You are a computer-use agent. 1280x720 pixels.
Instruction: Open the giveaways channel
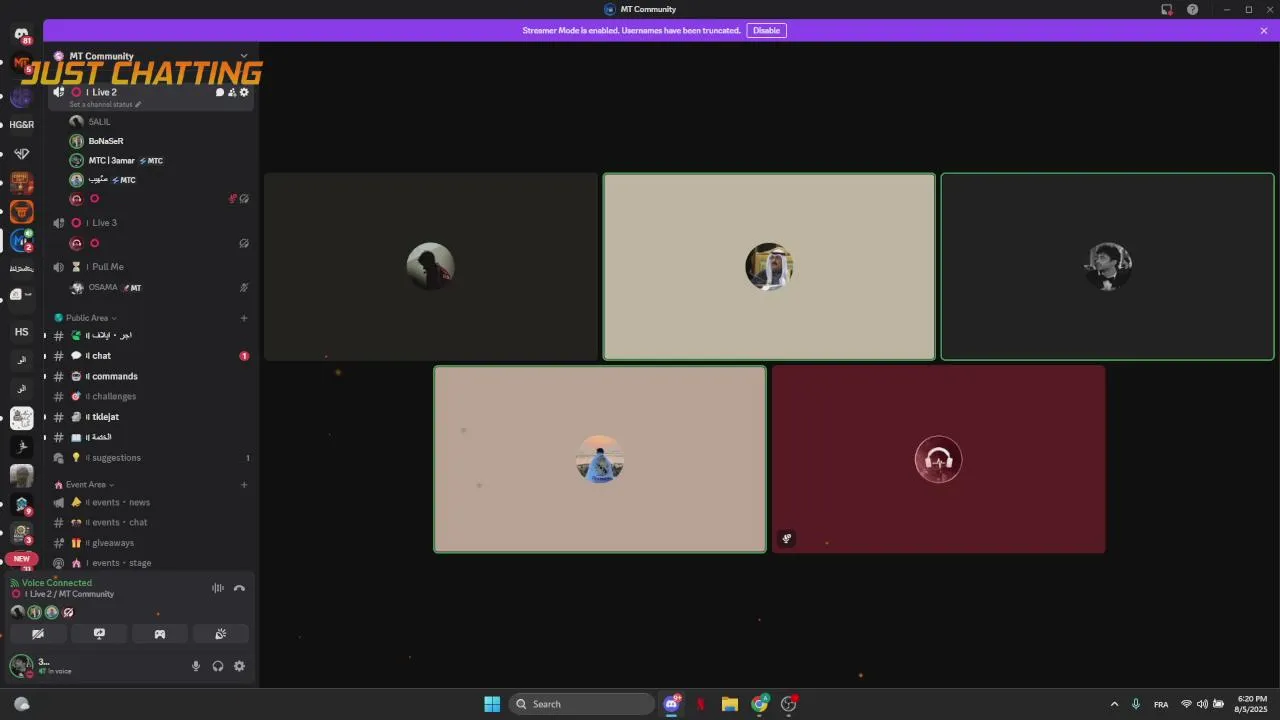150,543
